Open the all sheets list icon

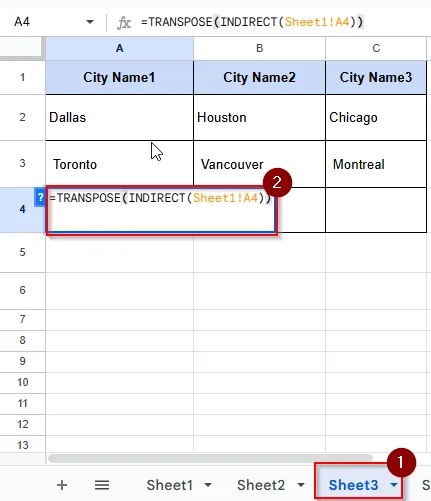(x=102, y=485)
